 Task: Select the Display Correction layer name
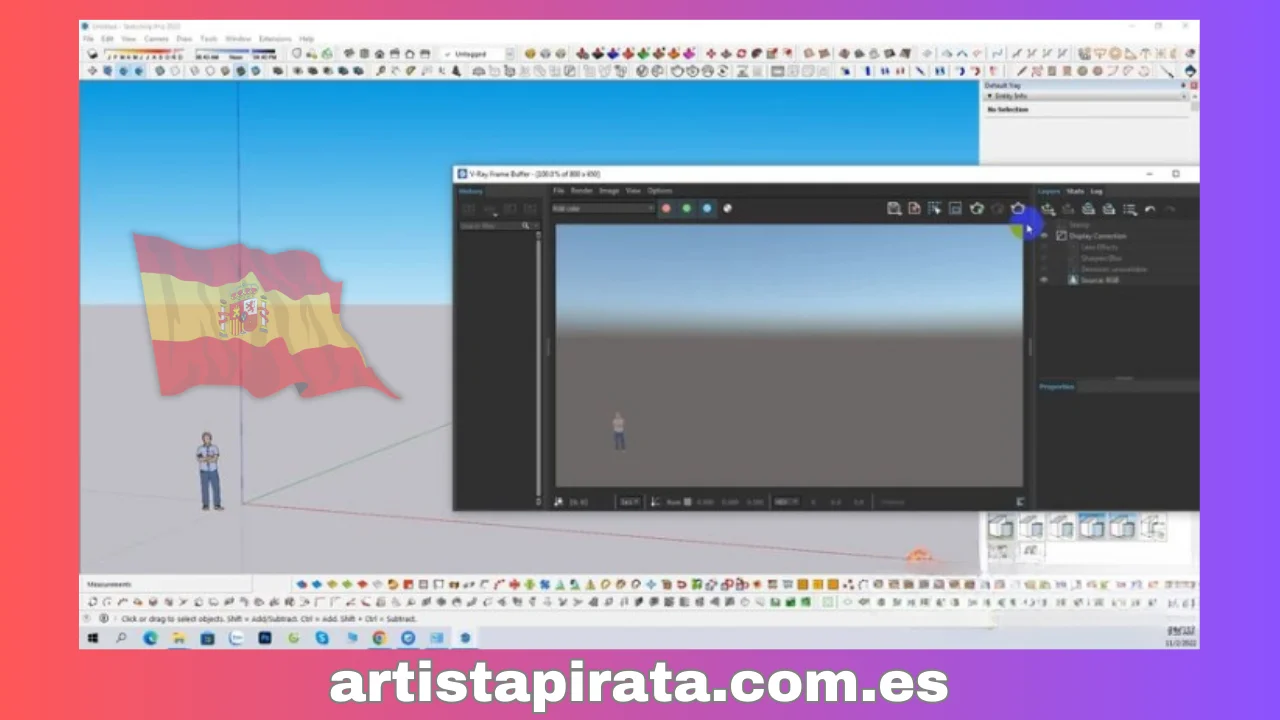[x=1098, y=236]
